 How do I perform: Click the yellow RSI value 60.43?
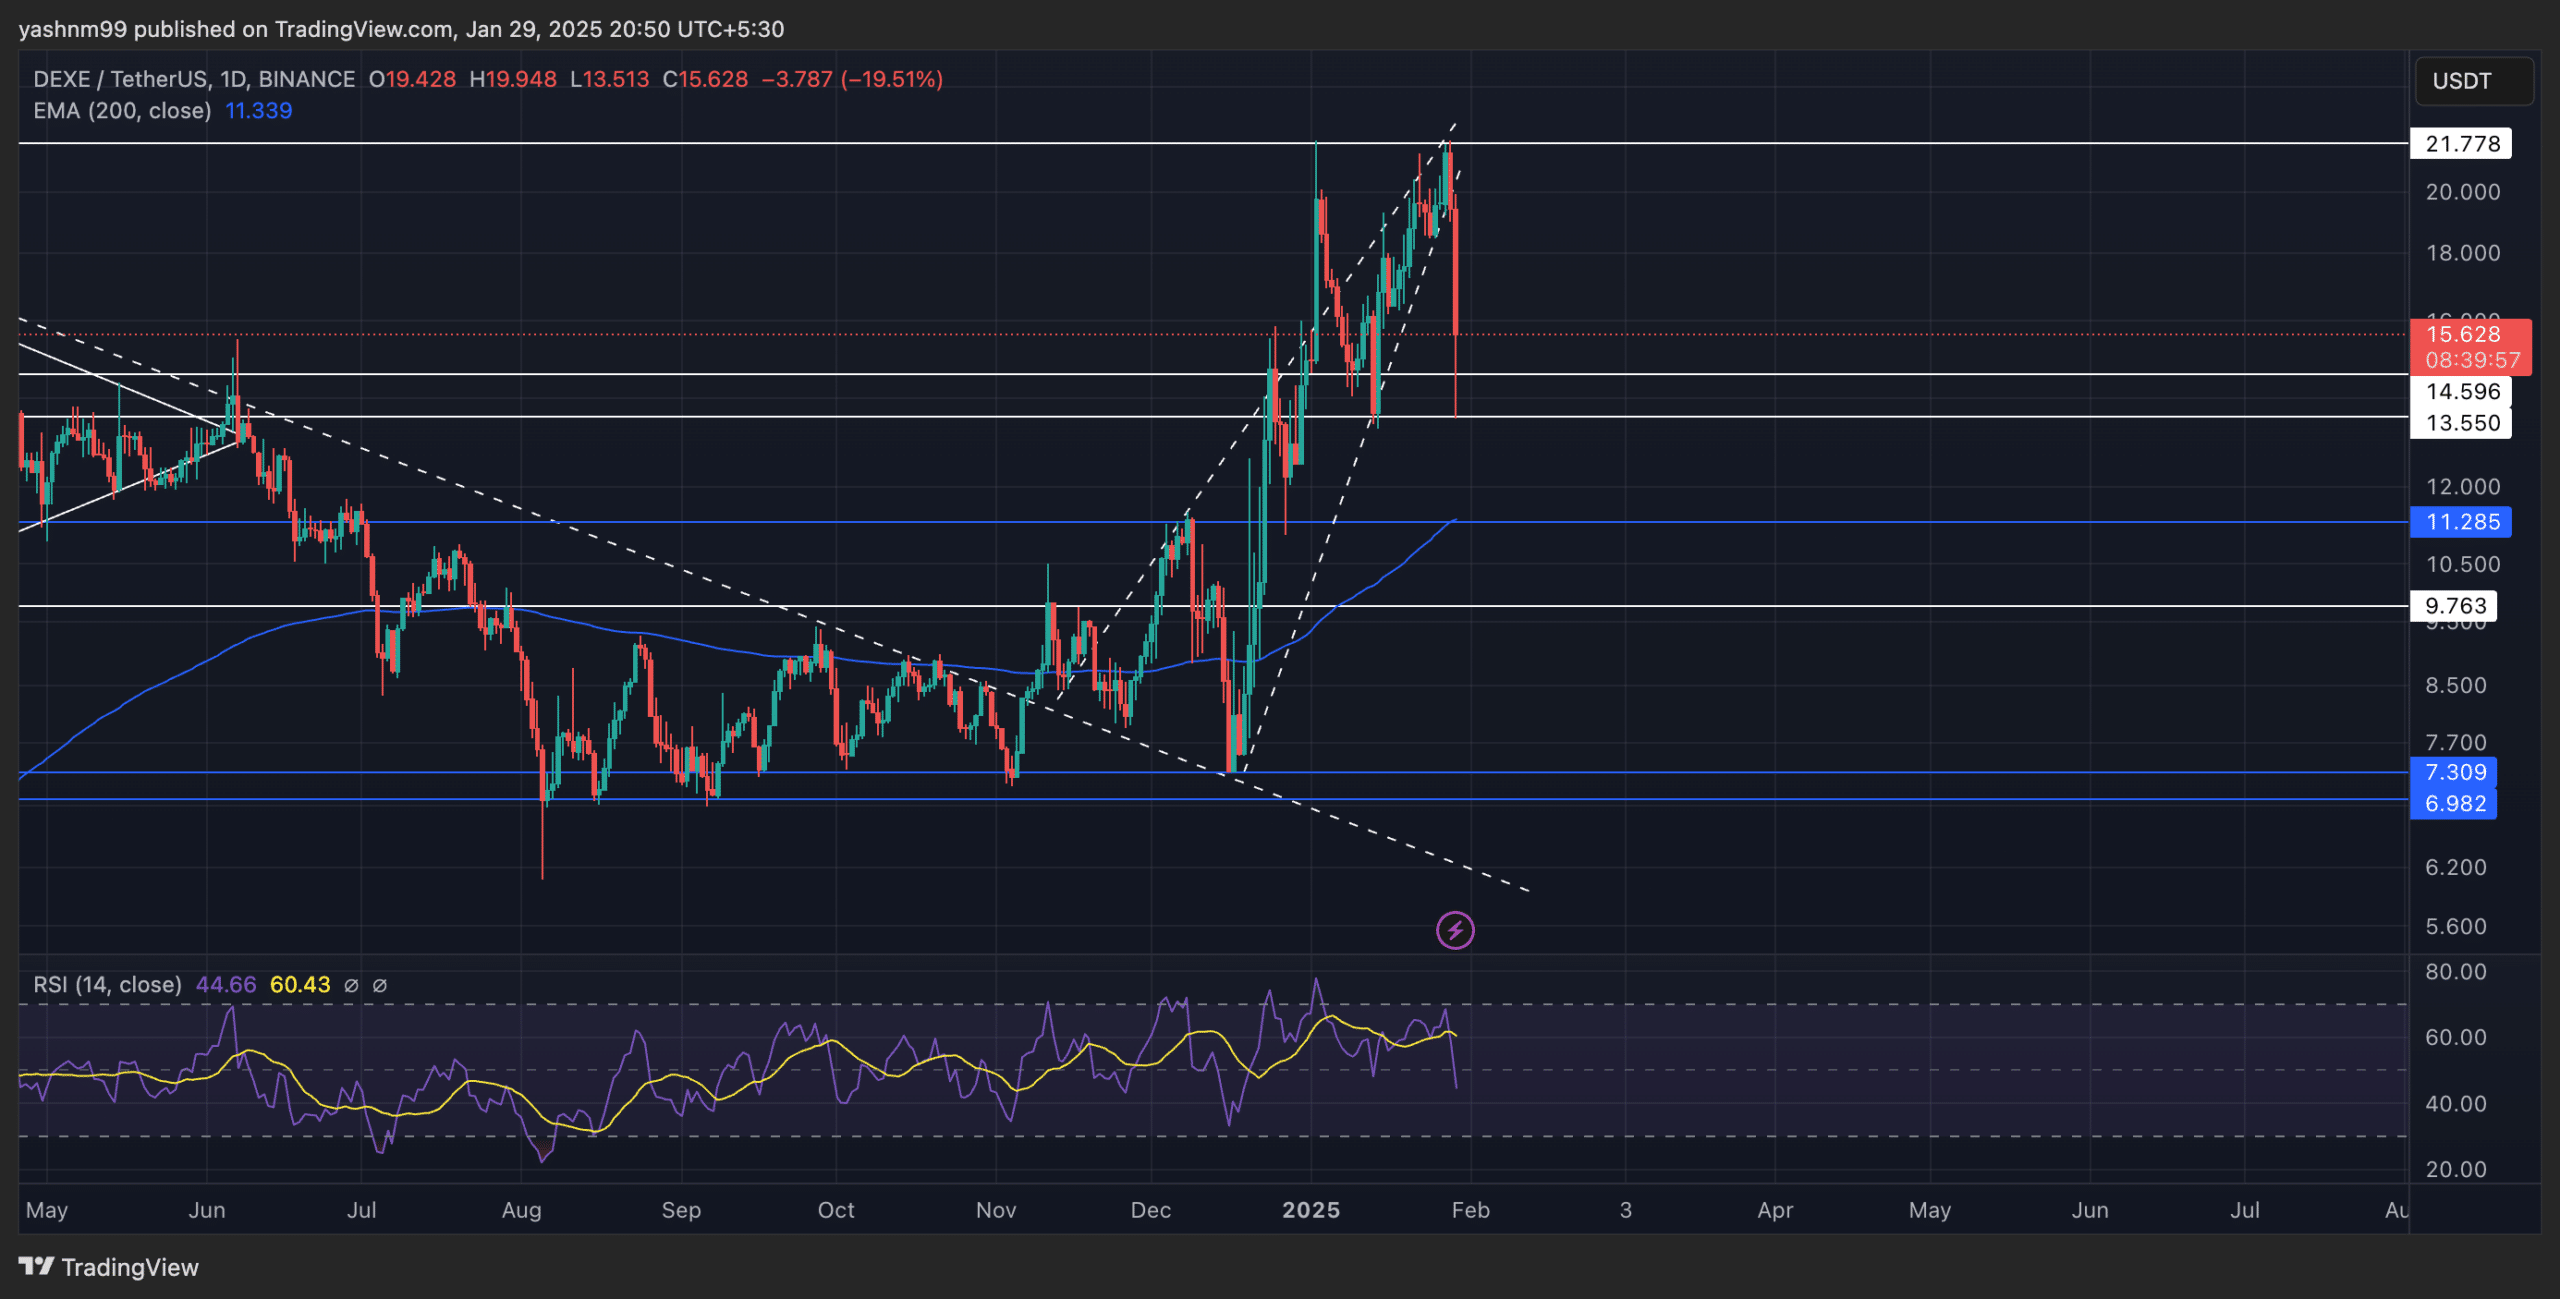pos(300,985)
